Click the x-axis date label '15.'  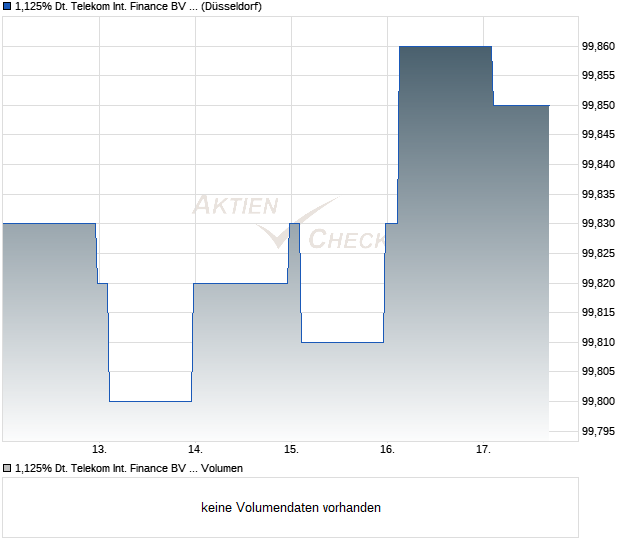click(291, 449)
